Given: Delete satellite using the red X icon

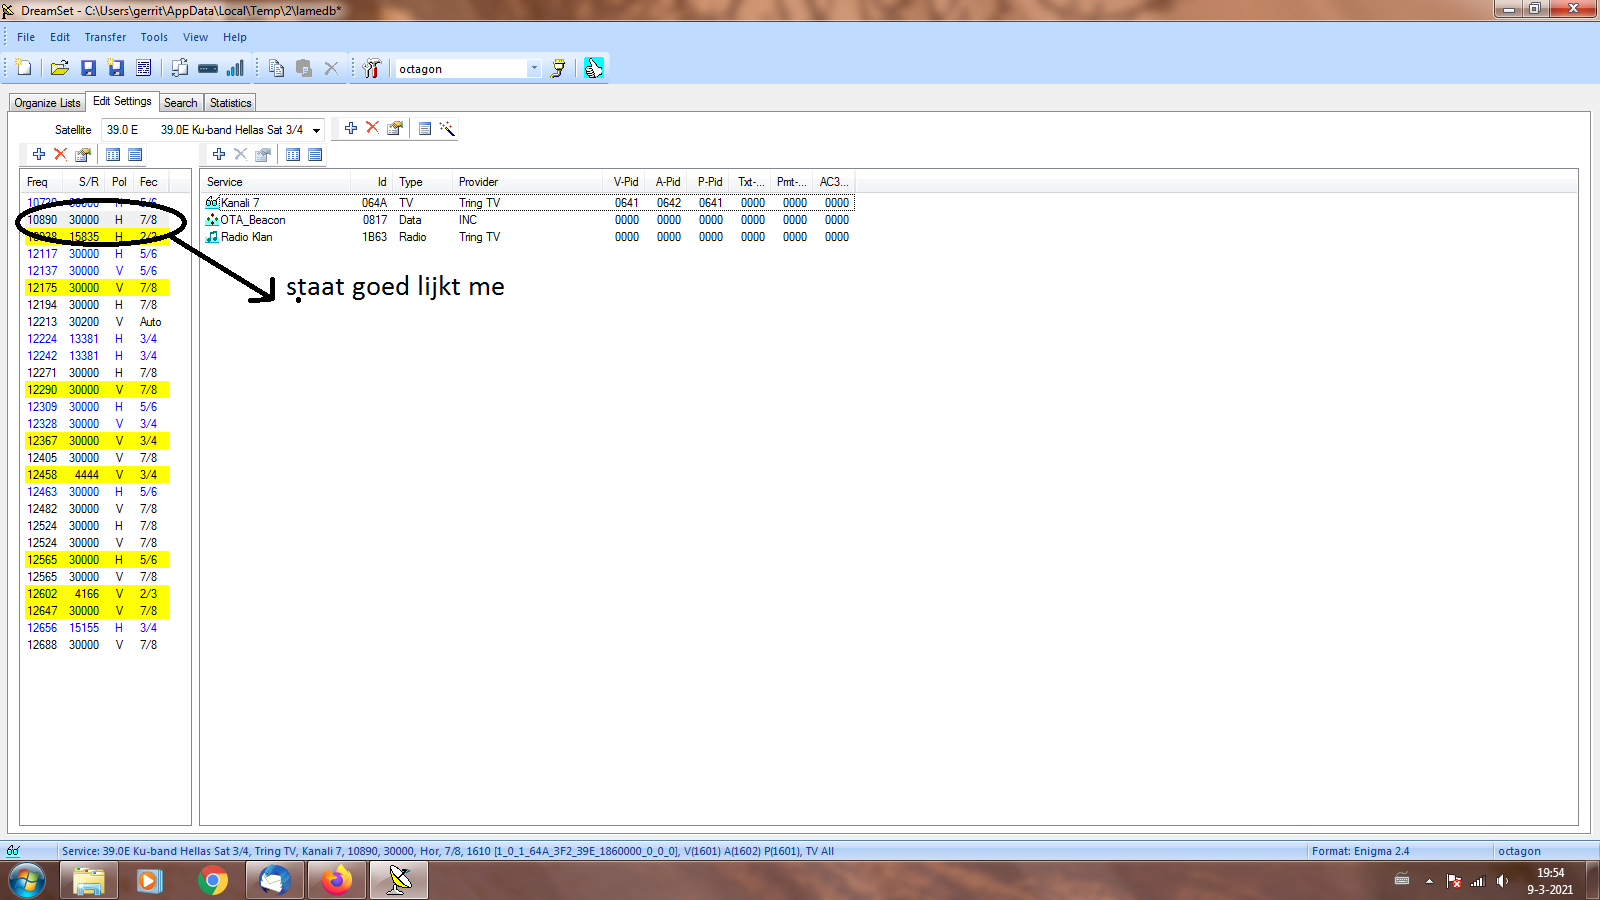Looking at the screenshot, I should tap(372, 128).
